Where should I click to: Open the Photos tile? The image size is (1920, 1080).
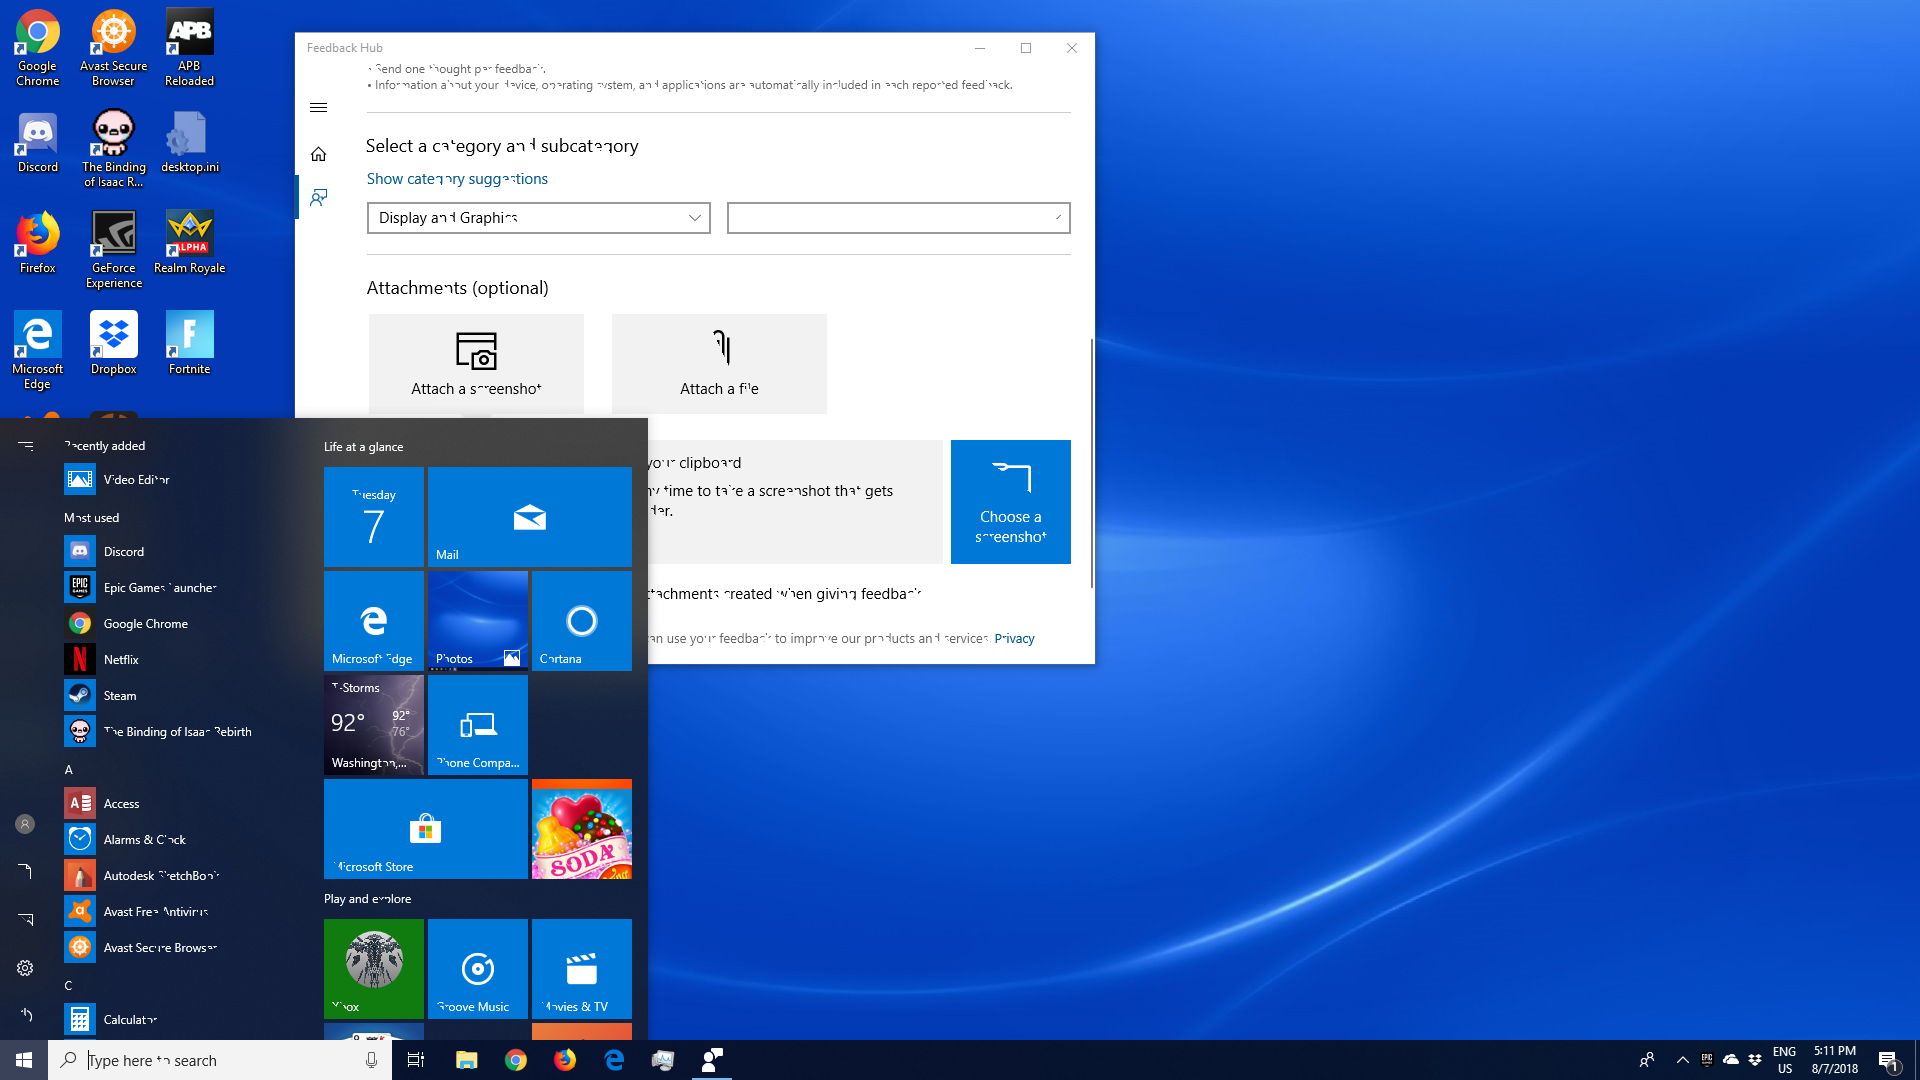(x=478, y=621)
